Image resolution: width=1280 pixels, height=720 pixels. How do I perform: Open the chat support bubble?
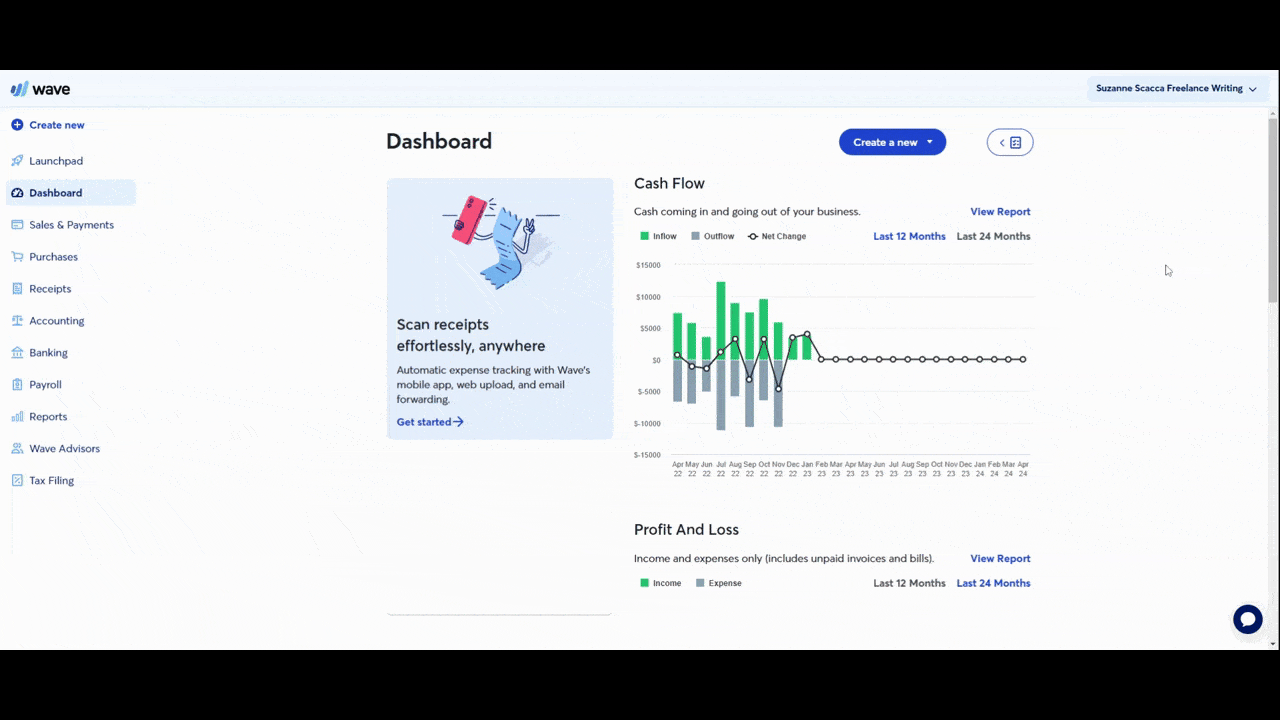pyautogui.click(x=1247, y=620)
